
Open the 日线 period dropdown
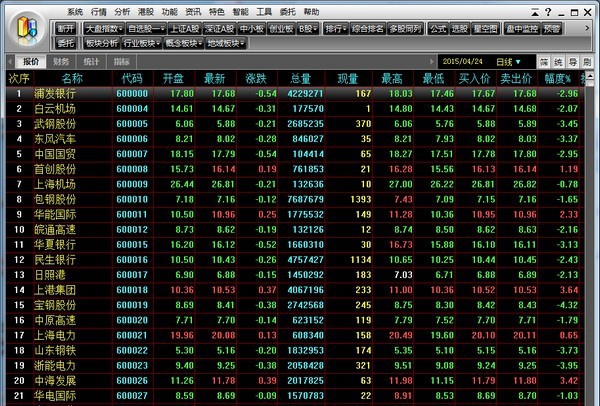(509, 62)
